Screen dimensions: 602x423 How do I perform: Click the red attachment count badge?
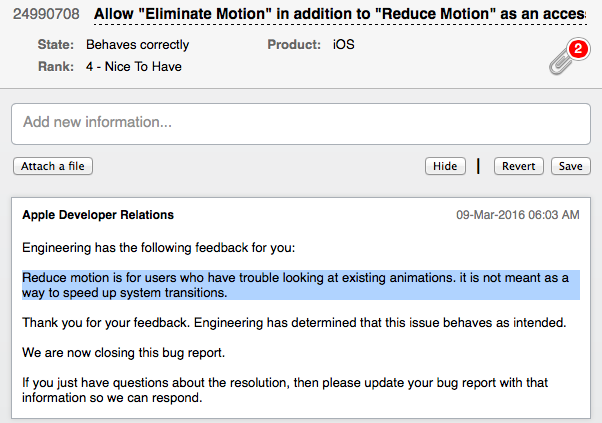576,49
